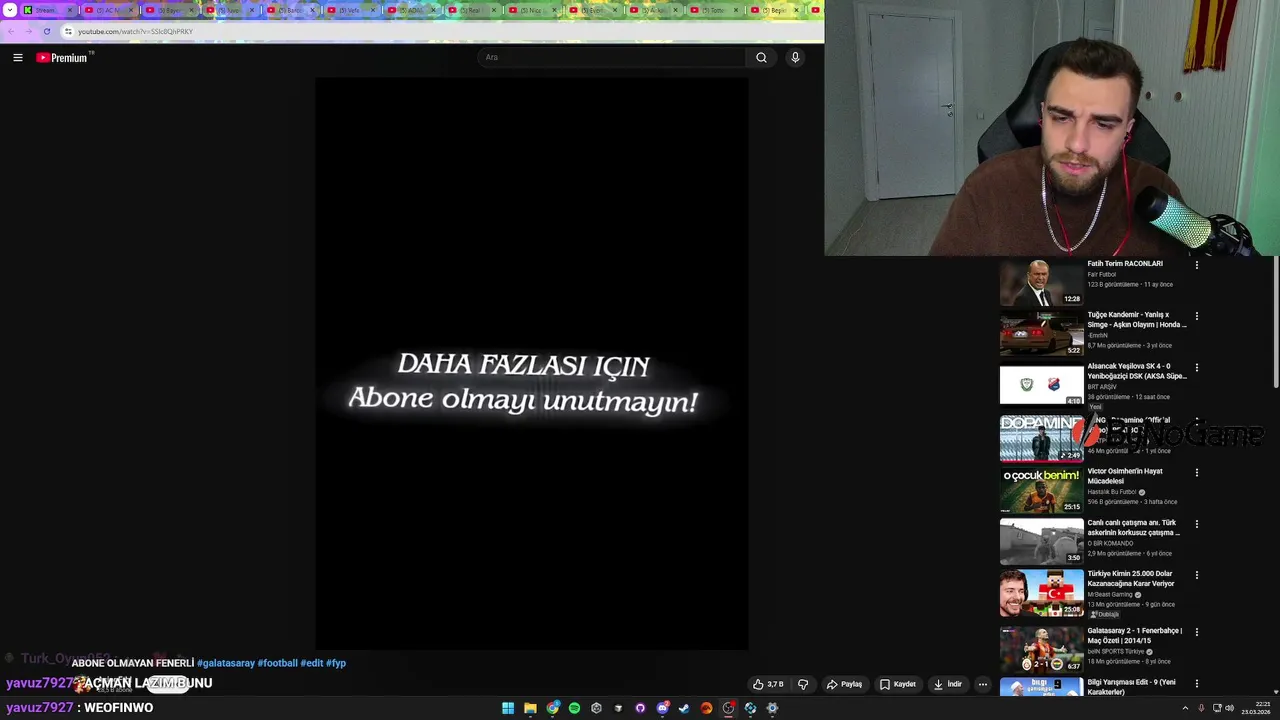Image resolution: width=1280 pixels, height=720 pixels.
Task: Open Discord from the taskbar
Action: click(662, 708)
